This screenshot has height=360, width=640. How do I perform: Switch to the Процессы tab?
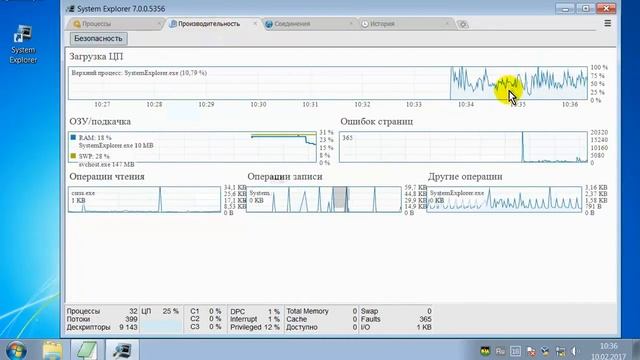tap(116, 24)
